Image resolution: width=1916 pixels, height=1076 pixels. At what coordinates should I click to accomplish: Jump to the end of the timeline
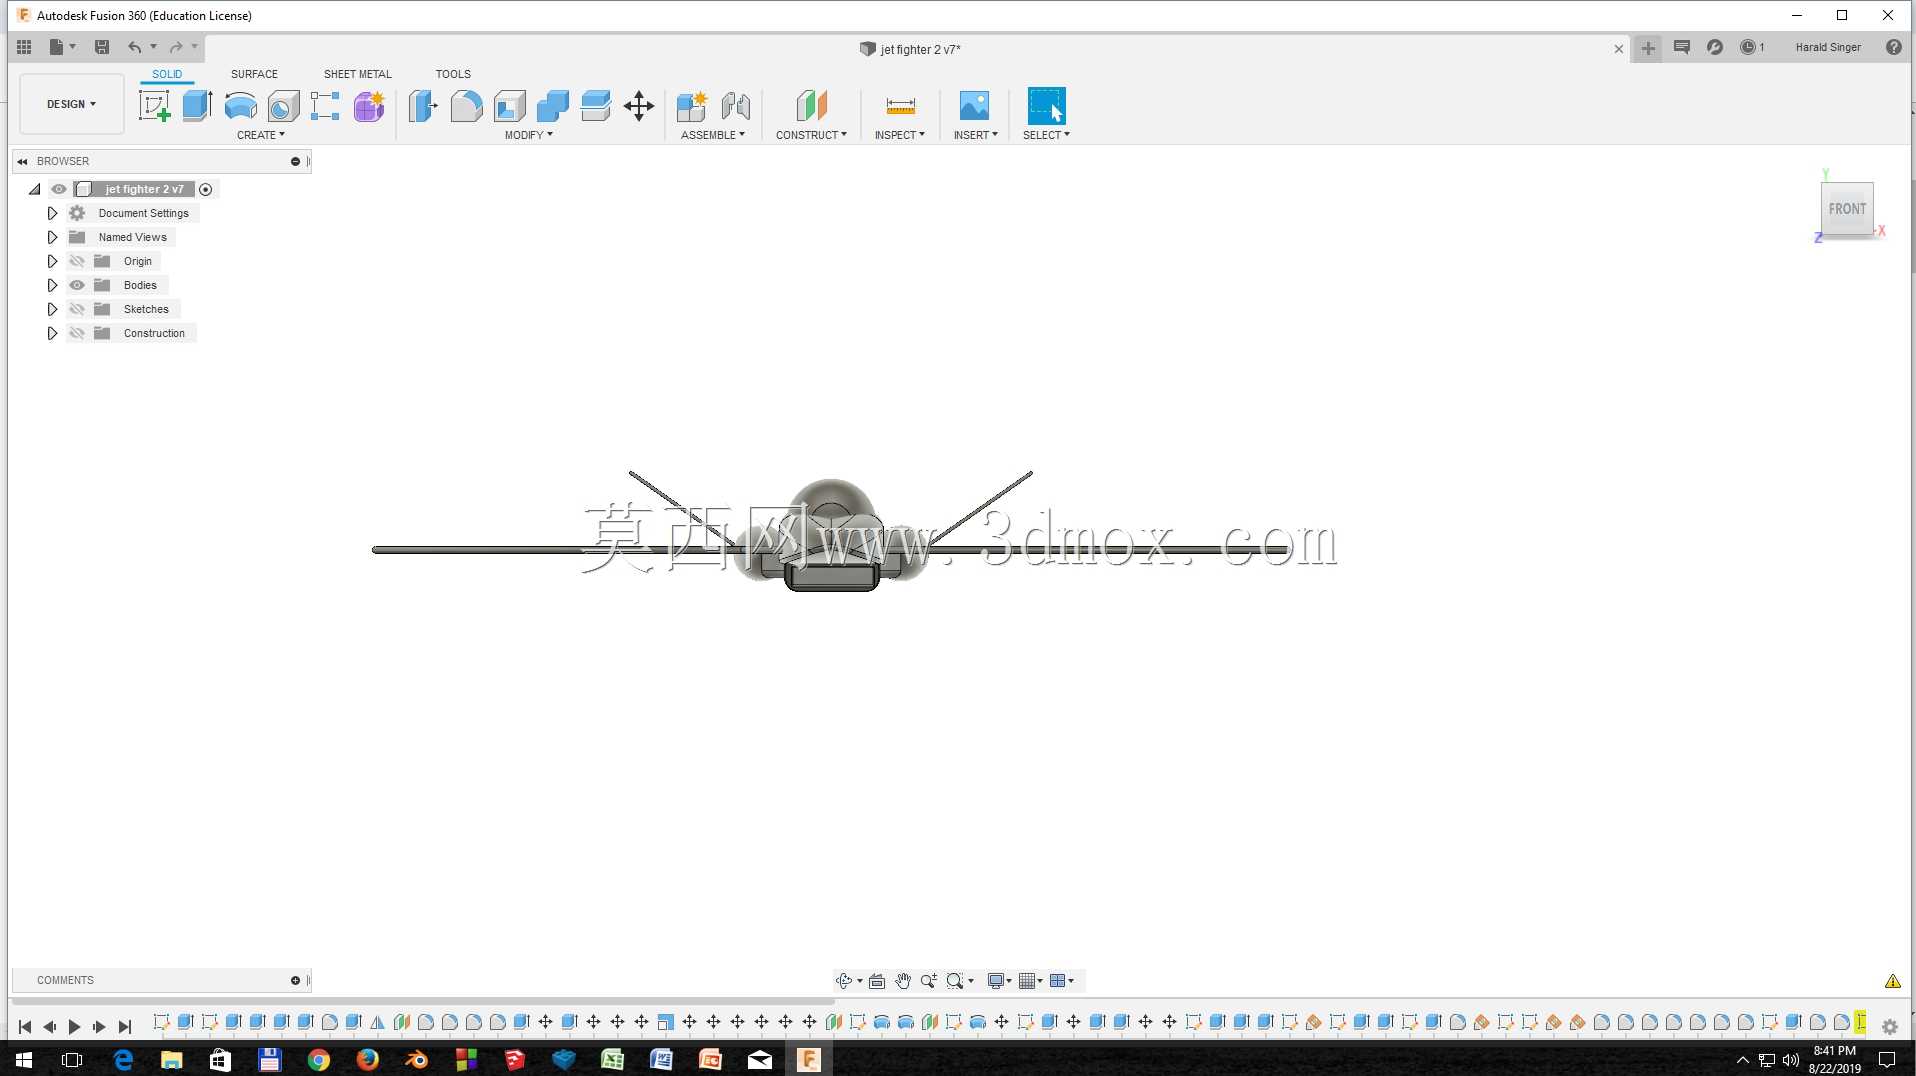pyautogui.click(x=124, y=1026)
